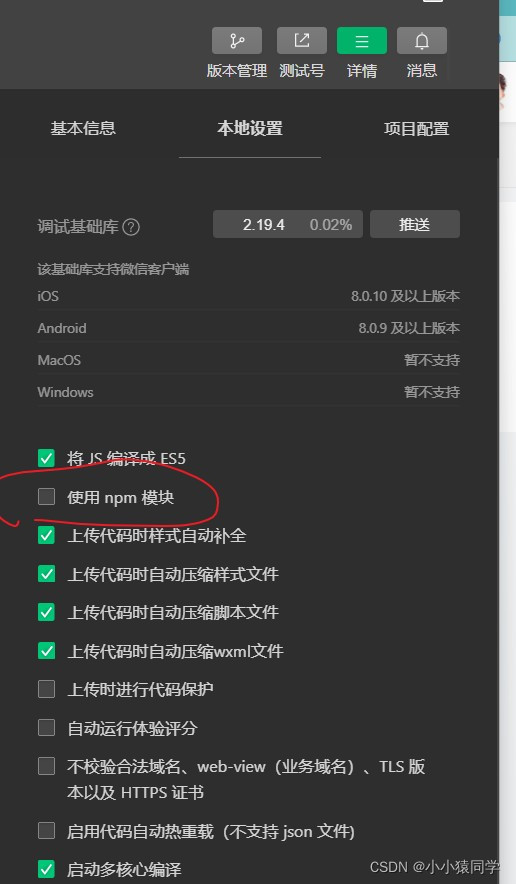The height and width of the screenshot is (884, 516).
Task: Check 启用代码自动热重载 option
Action: tap(46, 831)
